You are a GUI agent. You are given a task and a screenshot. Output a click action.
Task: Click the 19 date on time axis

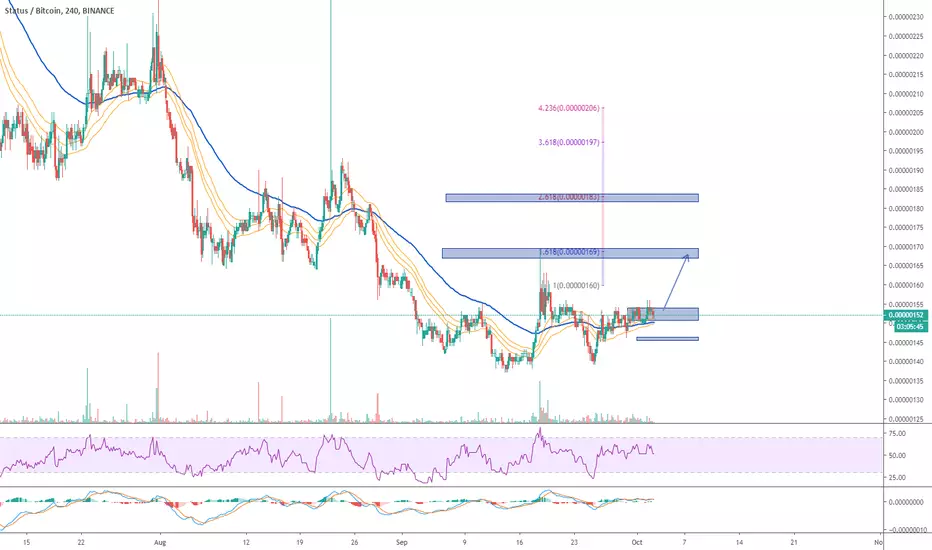(300, 542)
